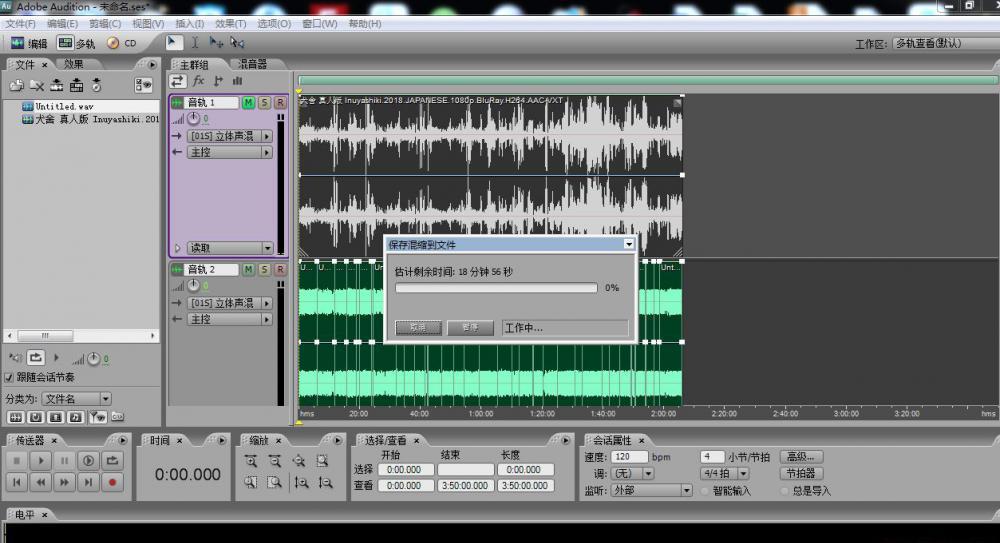Open 效果(T) menu
This screenshot has height=543, width=1000.
pyautogui.click(x=230, y=24)
